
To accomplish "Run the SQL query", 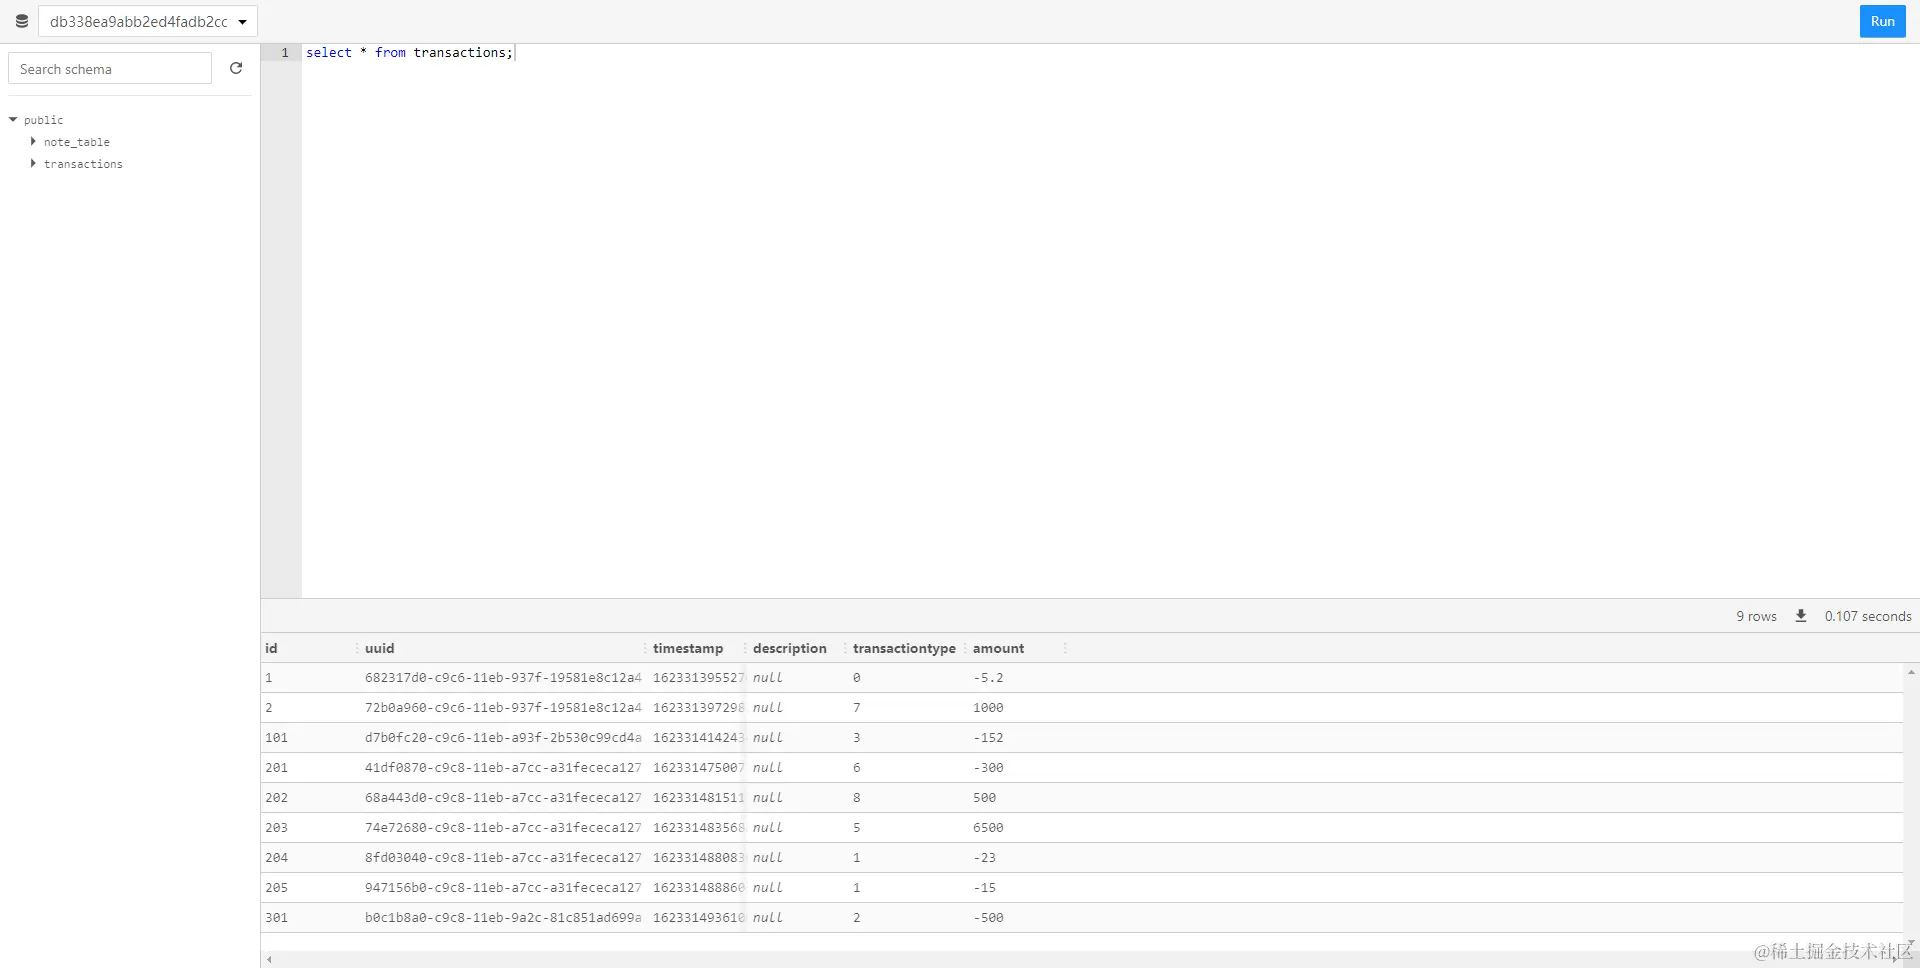I will tap(1882, 21).
